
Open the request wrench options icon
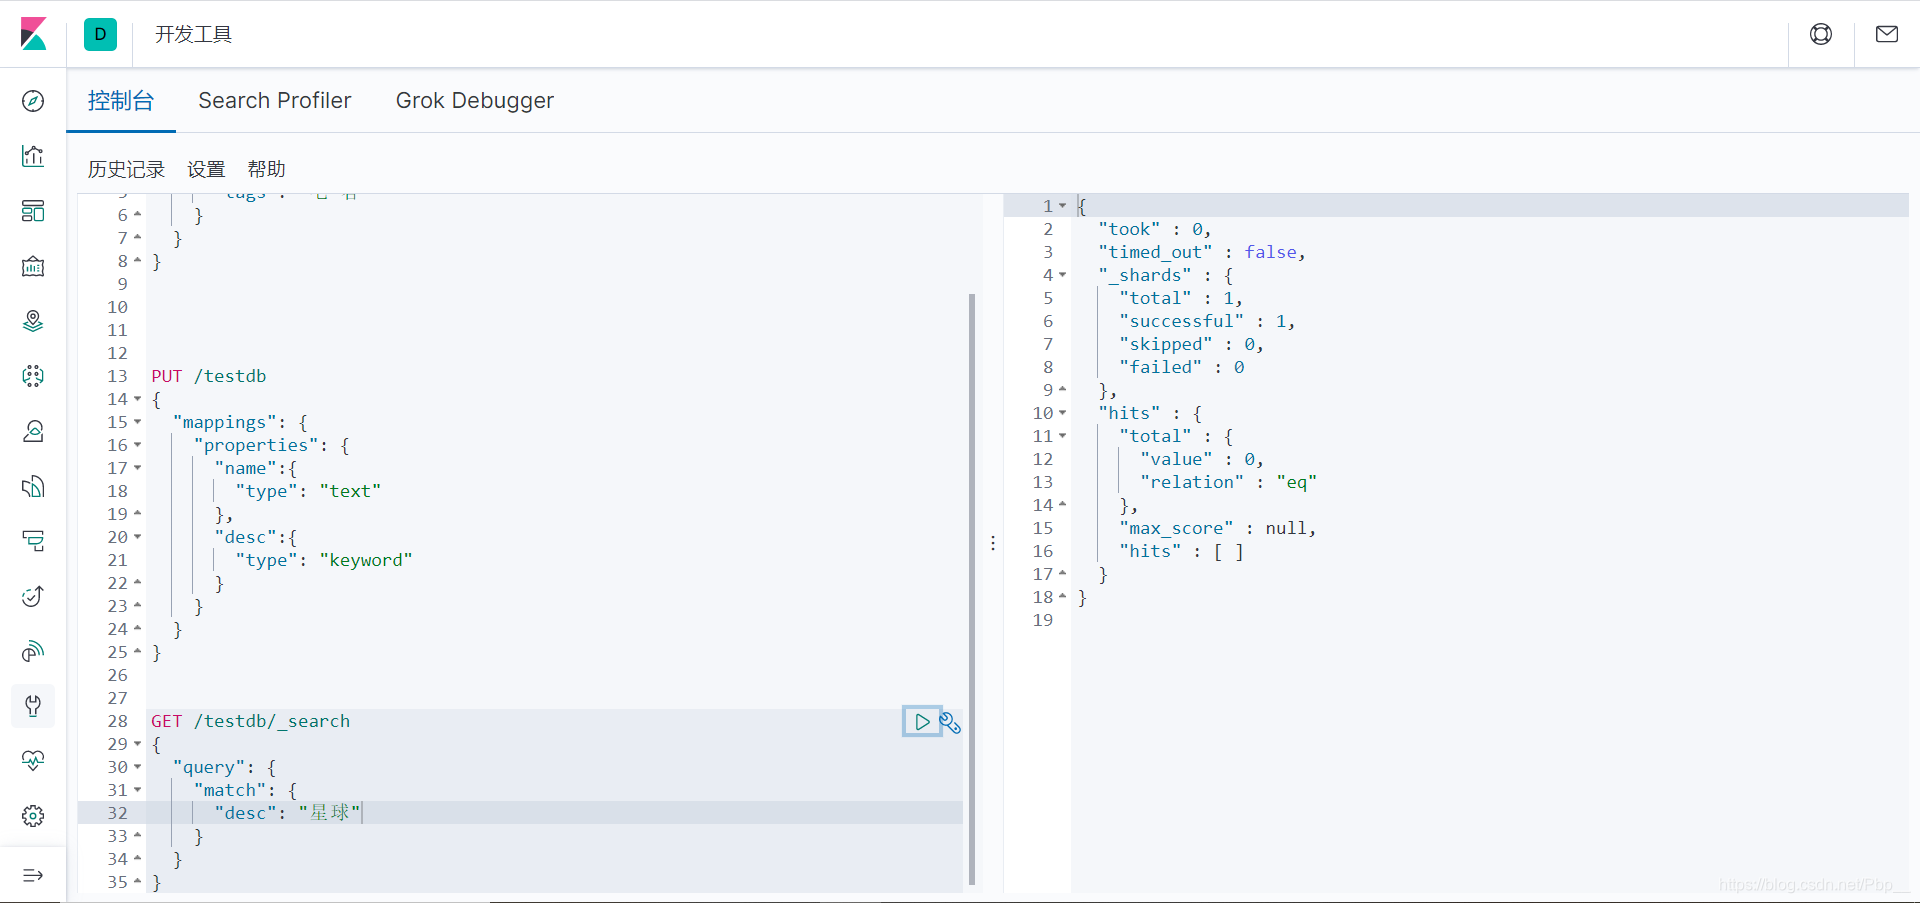point(950,722)
